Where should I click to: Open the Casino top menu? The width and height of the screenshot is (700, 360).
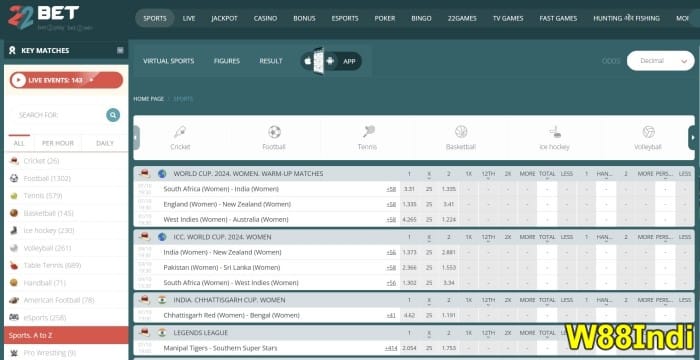pyautogui.click(x=265, y=18)
